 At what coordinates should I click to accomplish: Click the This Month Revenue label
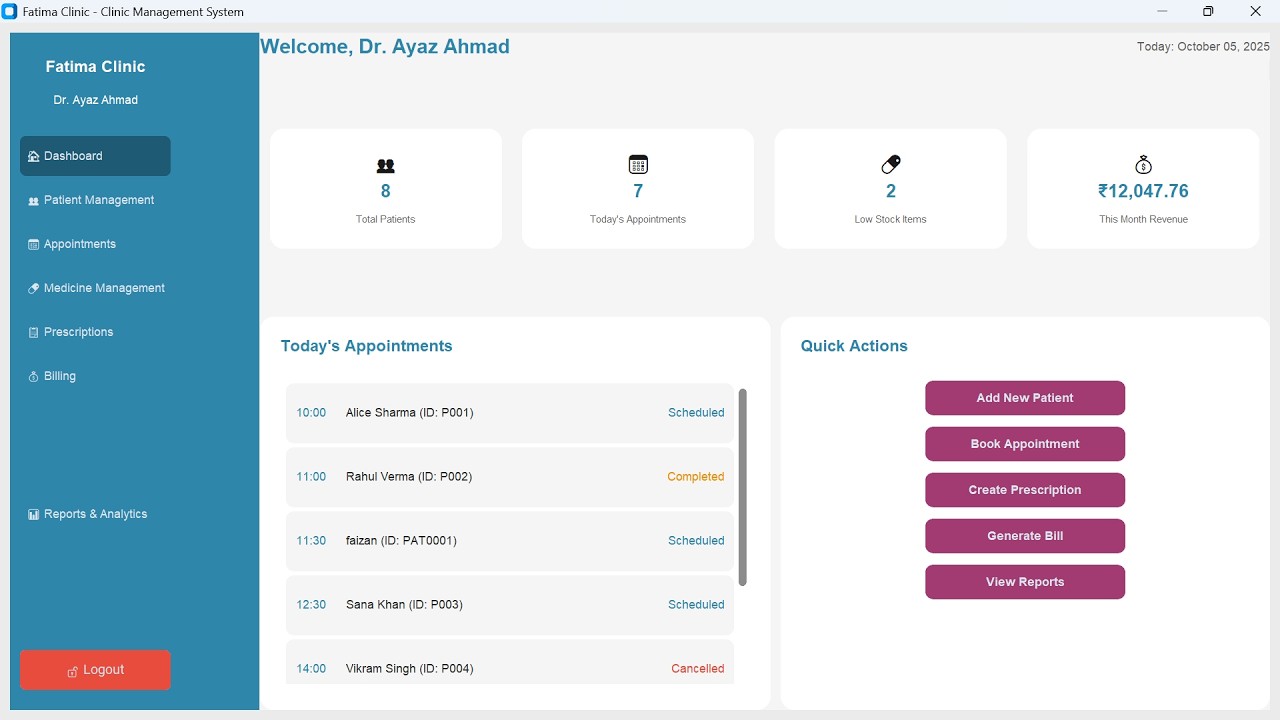[x=1143, y=219]
